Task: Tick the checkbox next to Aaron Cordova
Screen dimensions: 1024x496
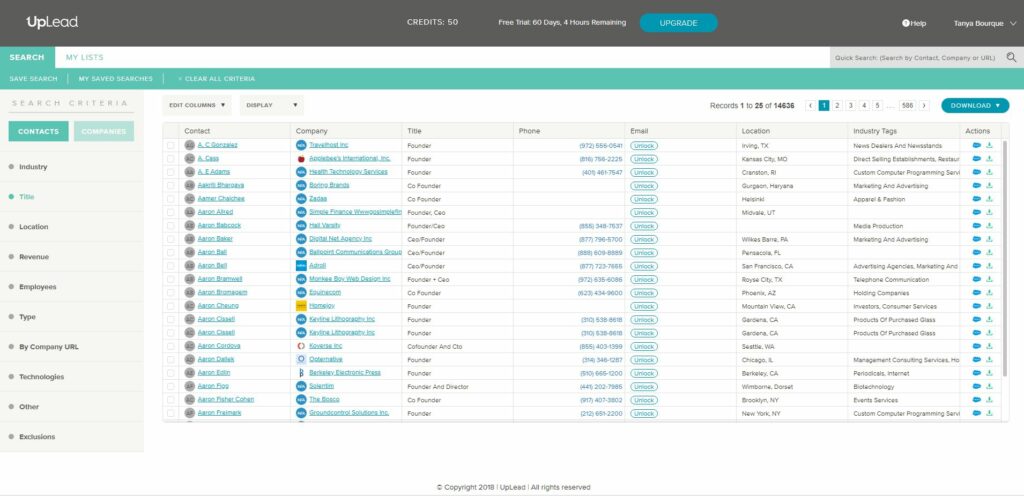Action: [x=170, y=345]
